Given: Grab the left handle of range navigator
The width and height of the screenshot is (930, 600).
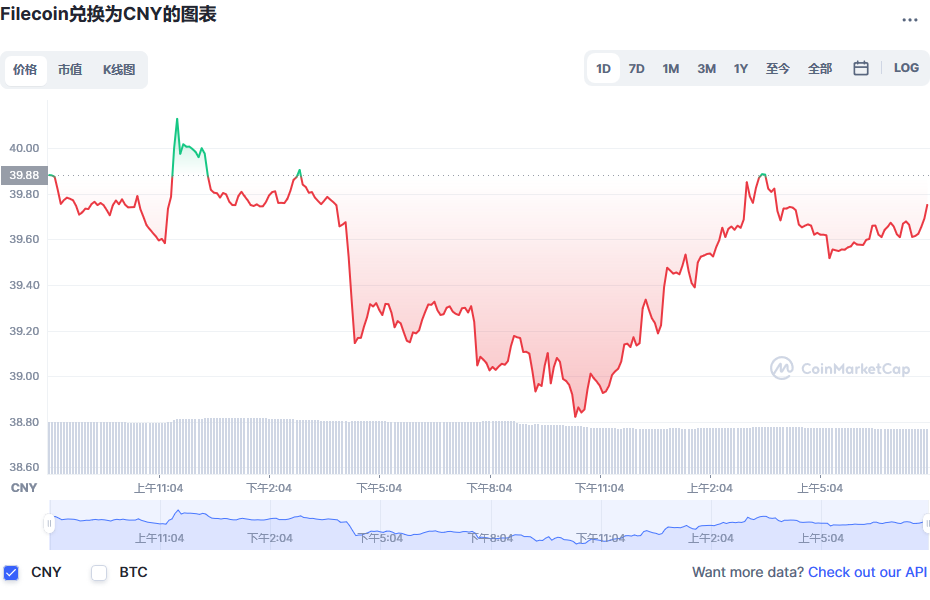Looking at the screenshot, I should [x=49, y=524].
